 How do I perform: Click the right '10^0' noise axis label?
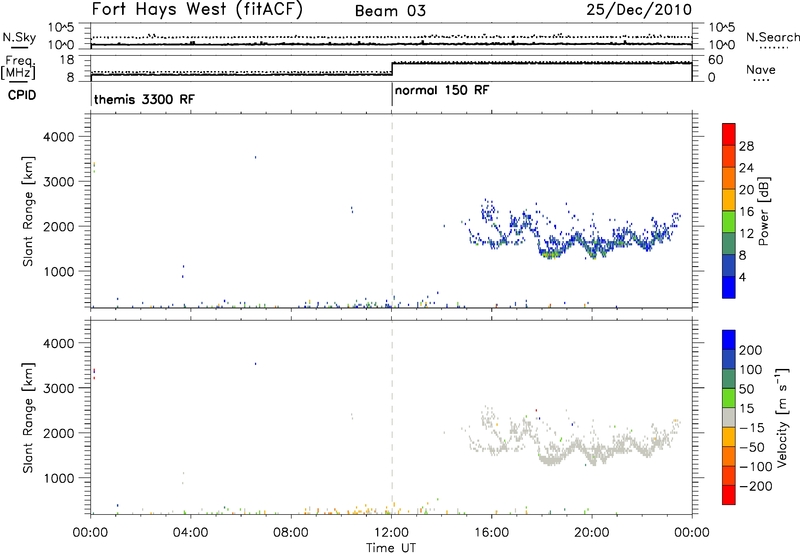721,45
